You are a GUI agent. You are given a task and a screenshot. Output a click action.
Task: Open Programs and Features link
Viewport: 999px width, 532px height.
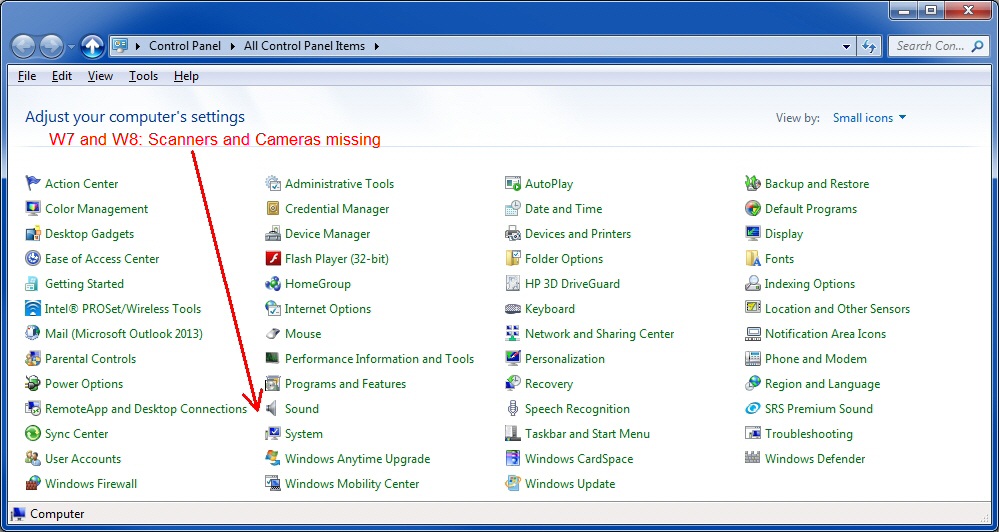coord(345,384)
